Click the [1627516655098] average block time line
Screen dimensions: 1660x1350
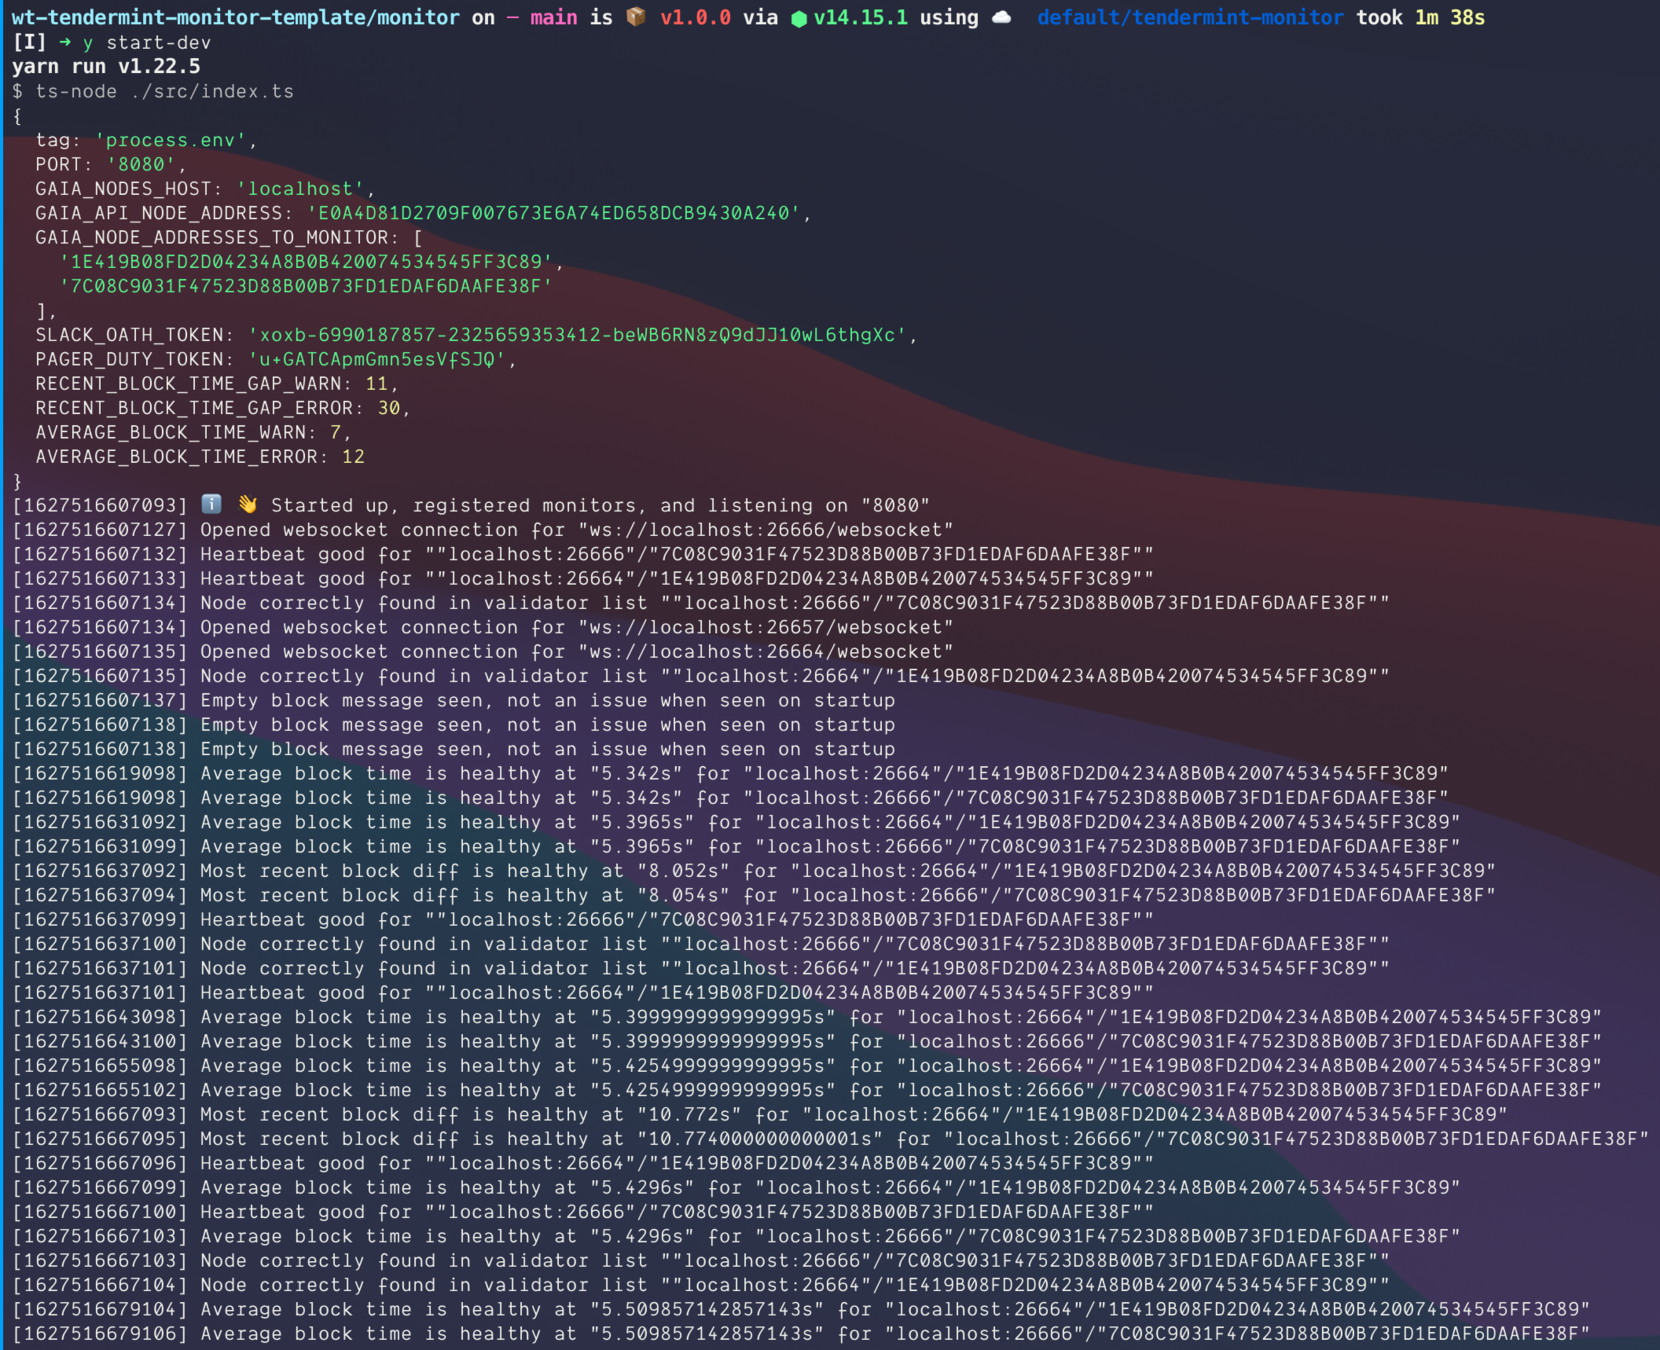click(807, 1066)
